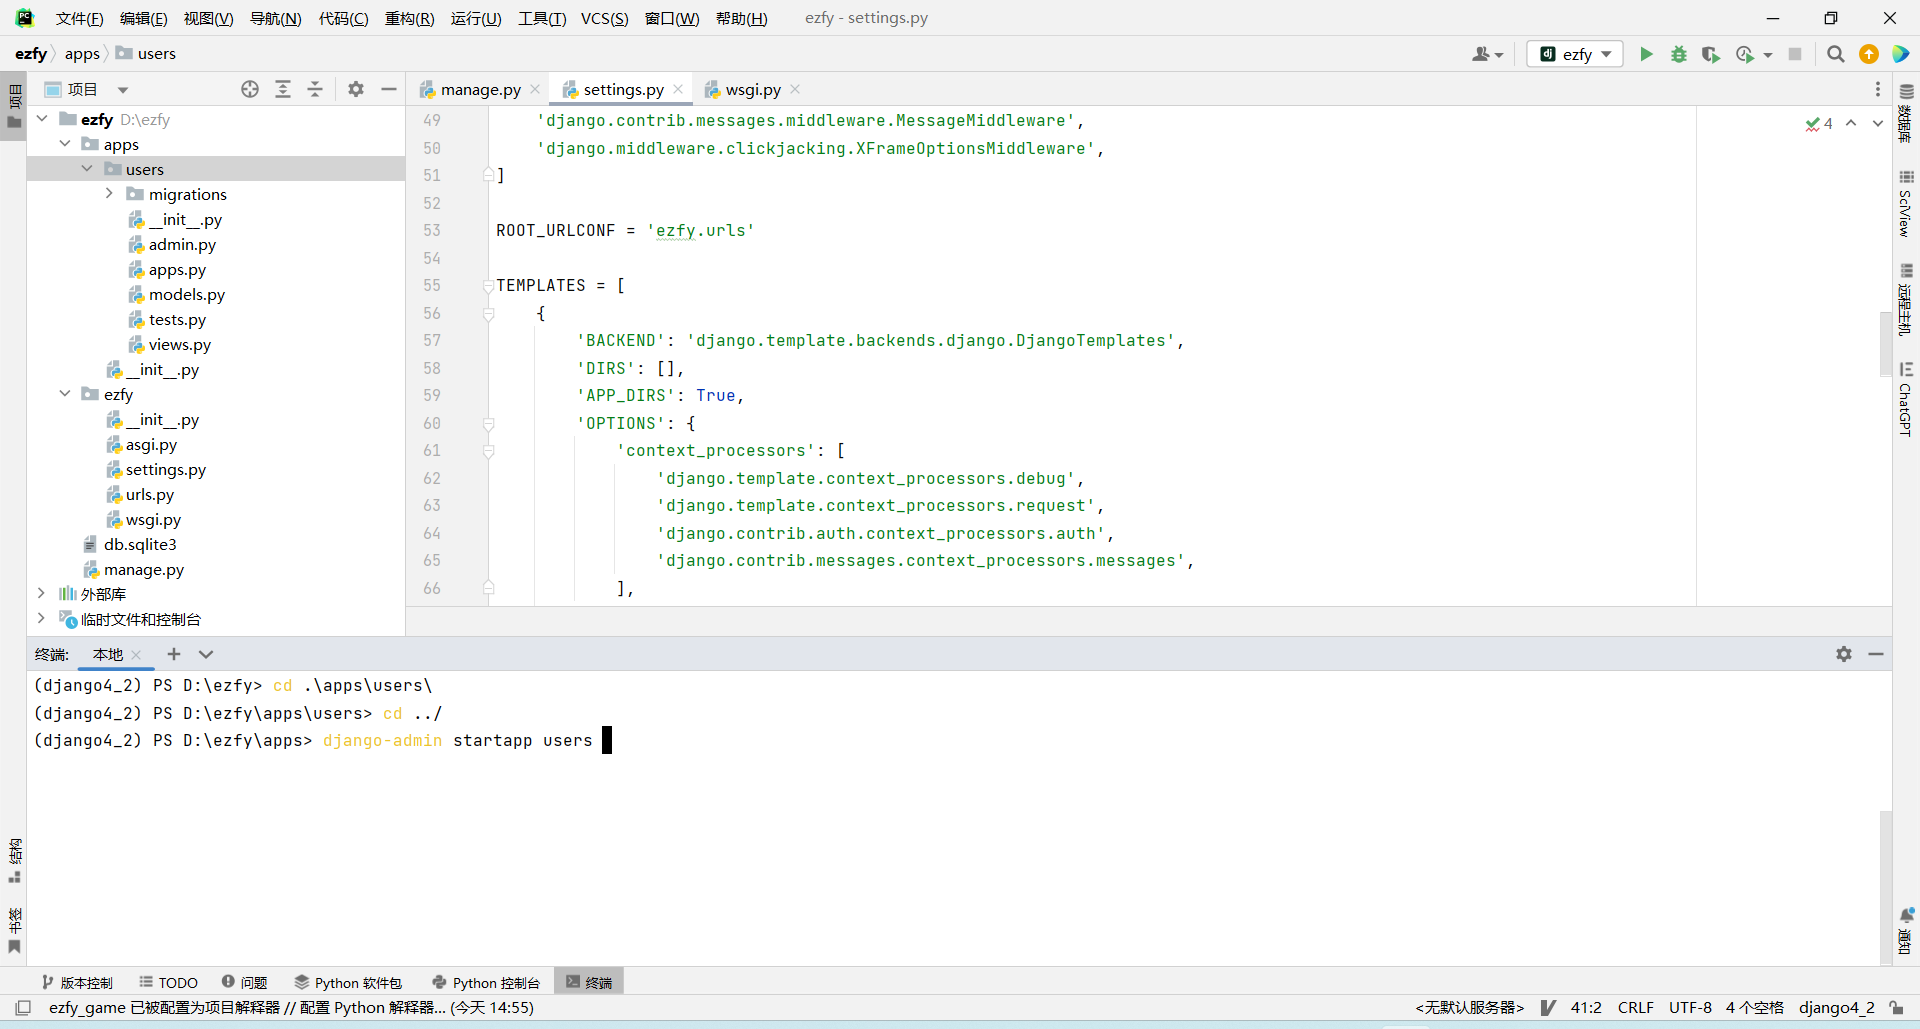Hide the project tool window

click(x=389, y=89)
